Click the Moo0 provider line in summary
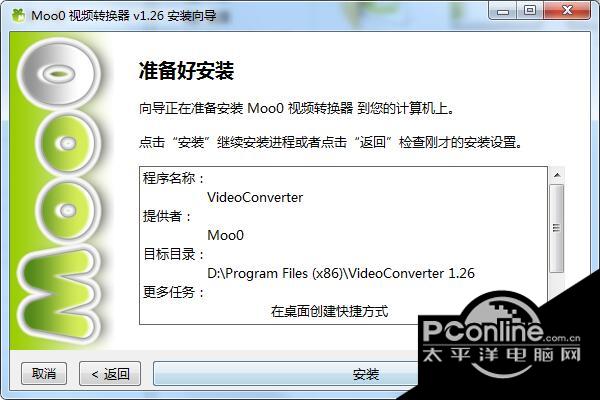This screenshot has width=600, height=400. pyautogui.click(x=225, y=235)
